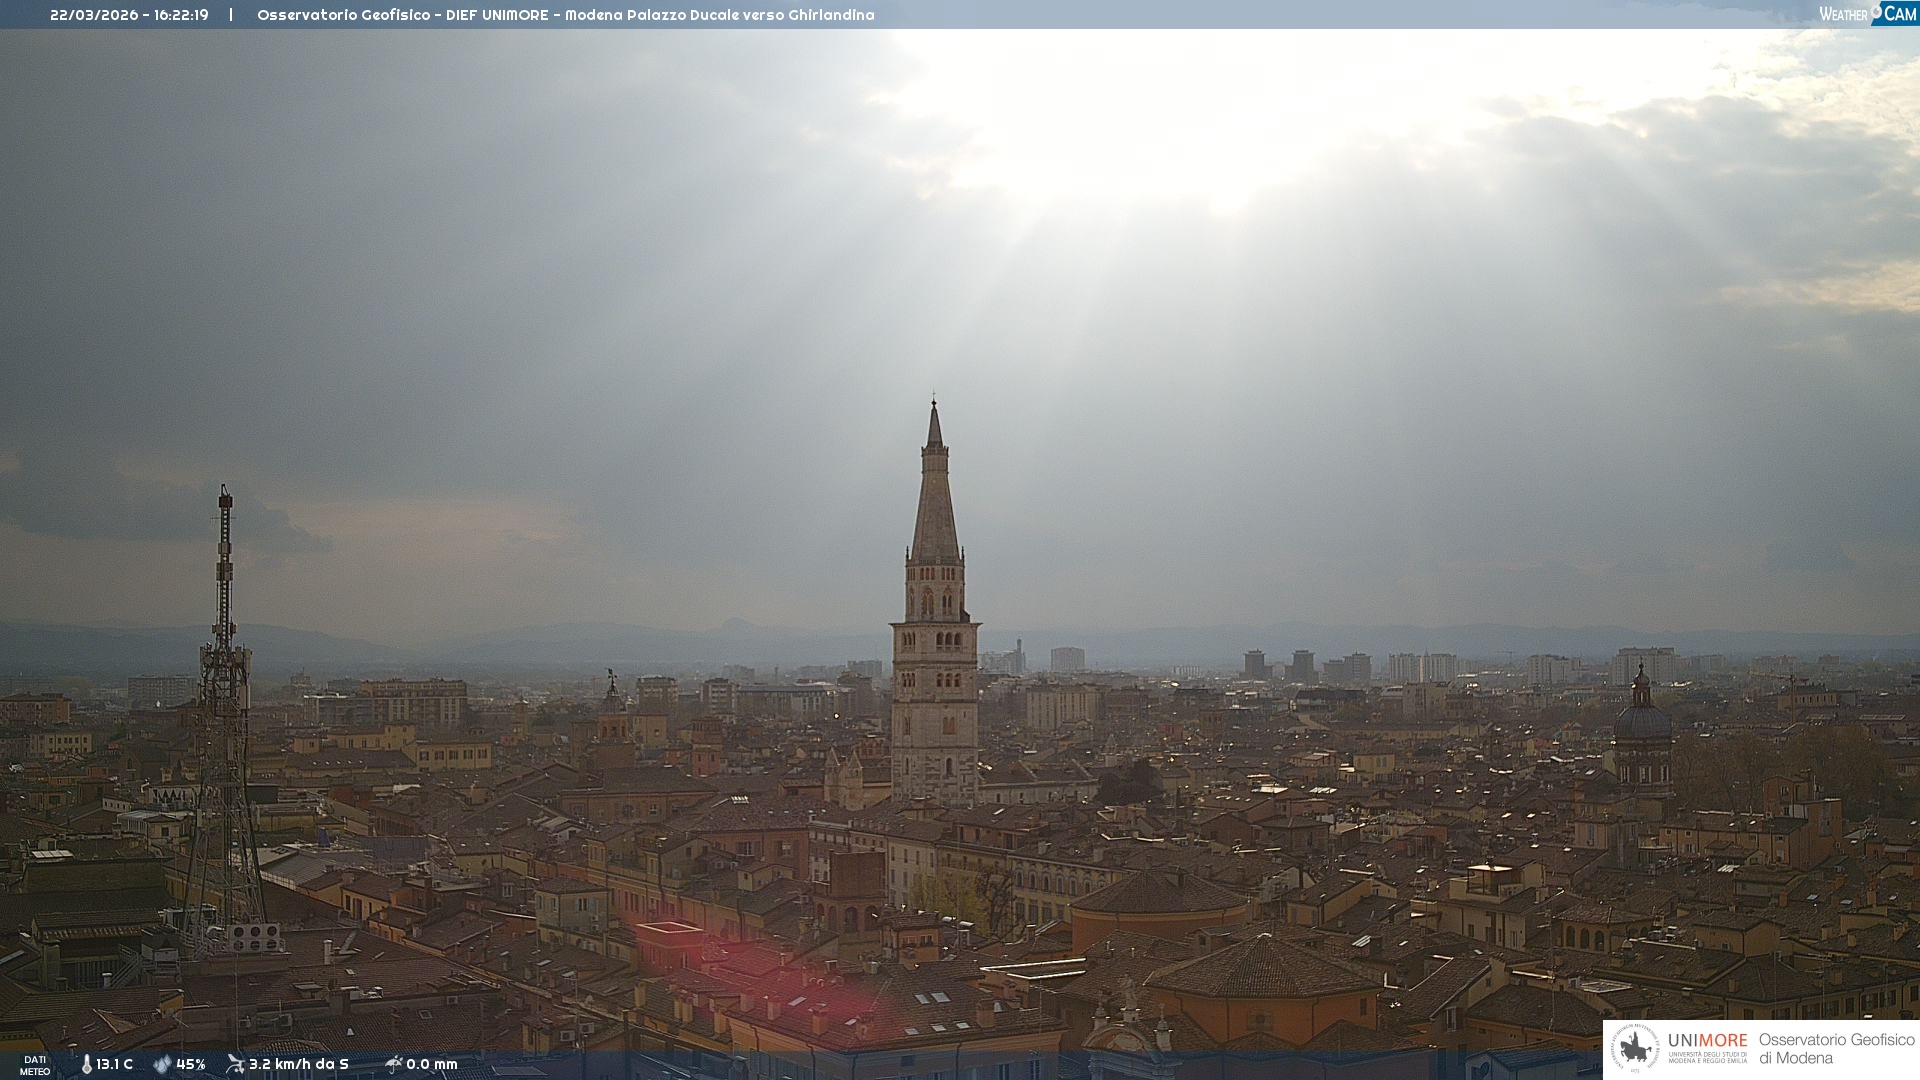
Task: Click the Osservatorio Geofisico DIEF UNIMORE title text
Action: click(565, 15)
